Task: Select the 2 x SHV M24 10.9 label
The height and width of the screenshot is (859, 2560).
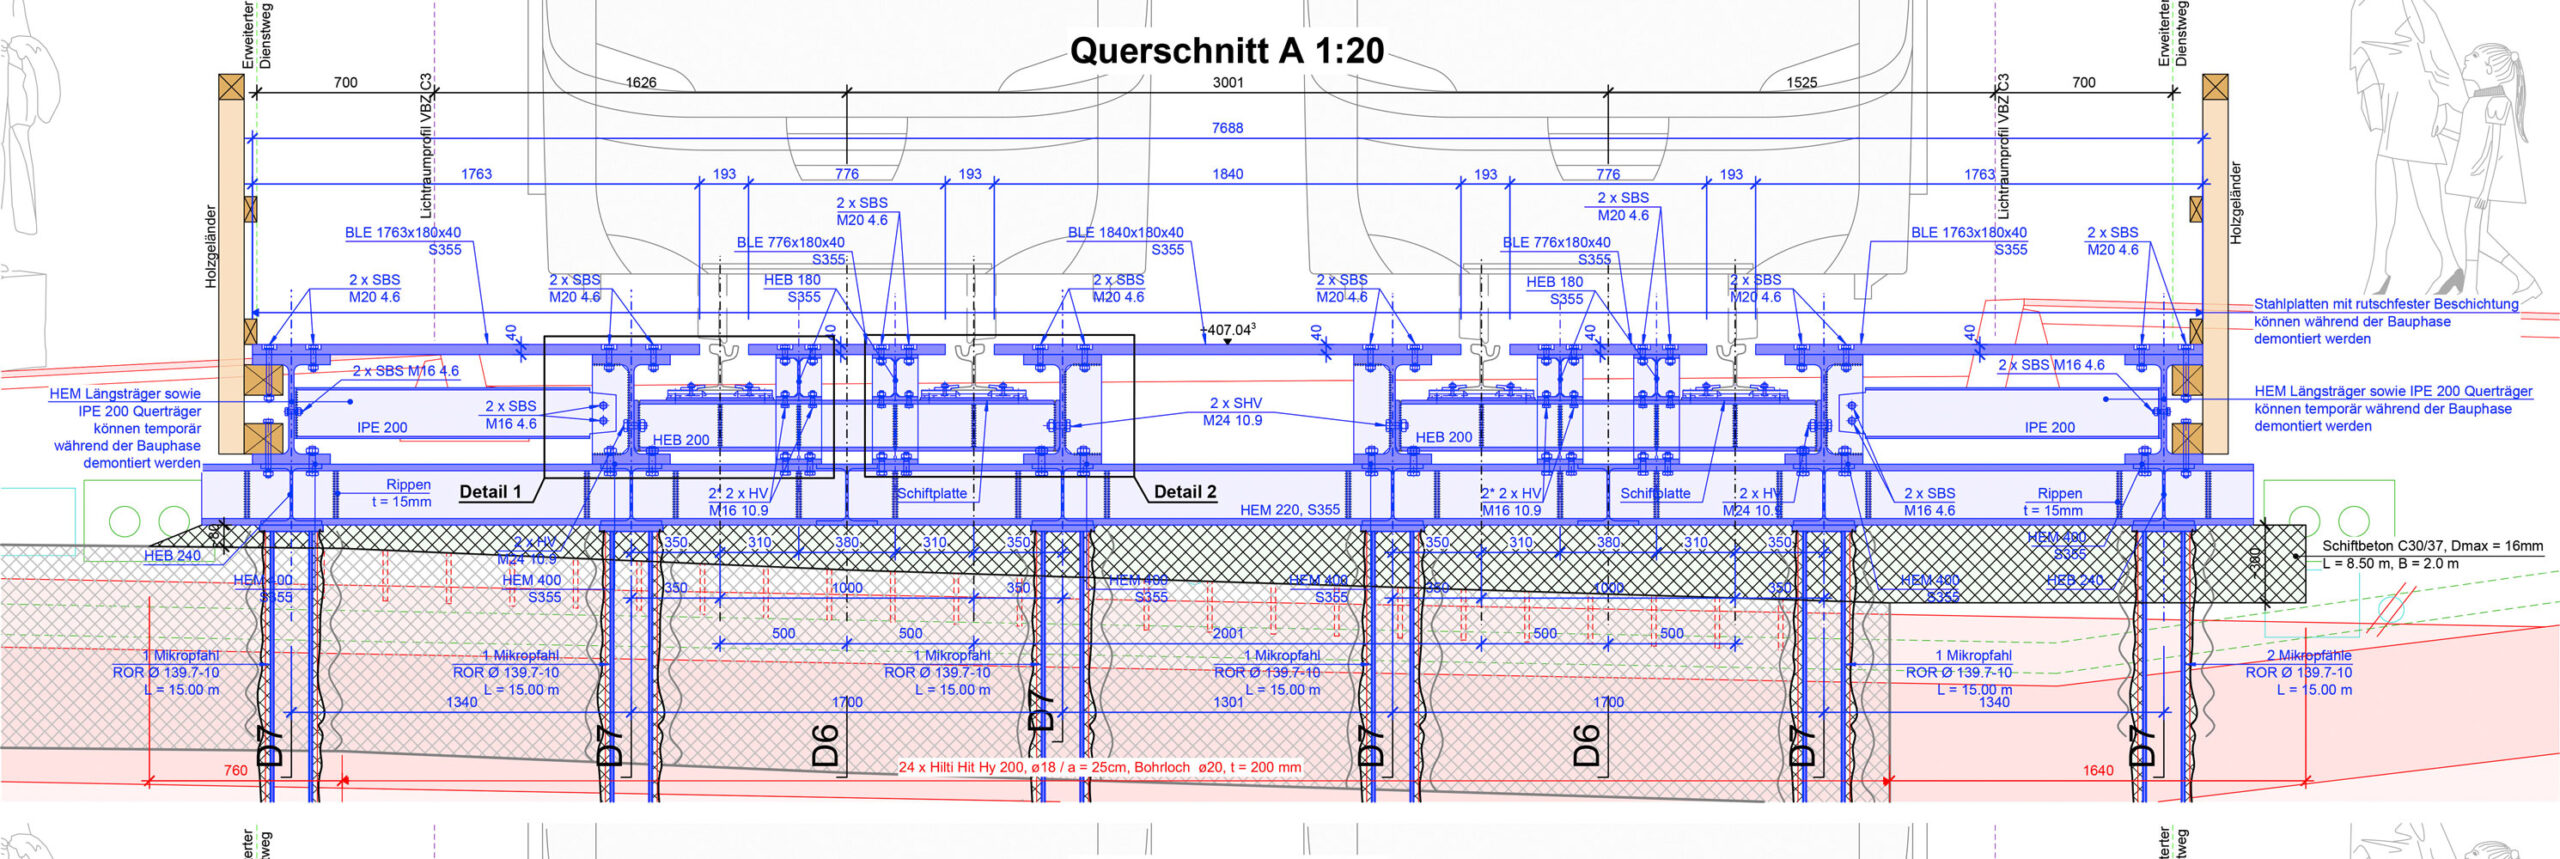Action: click(1233, 412)
